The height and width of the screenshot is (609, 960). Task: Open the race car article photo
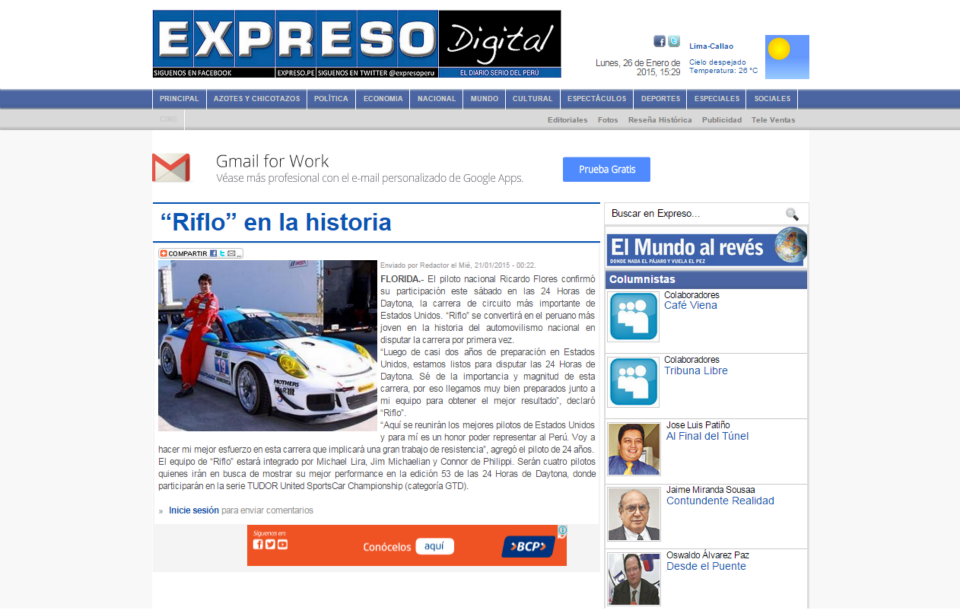pyautogui.click(x=267, y=345)
